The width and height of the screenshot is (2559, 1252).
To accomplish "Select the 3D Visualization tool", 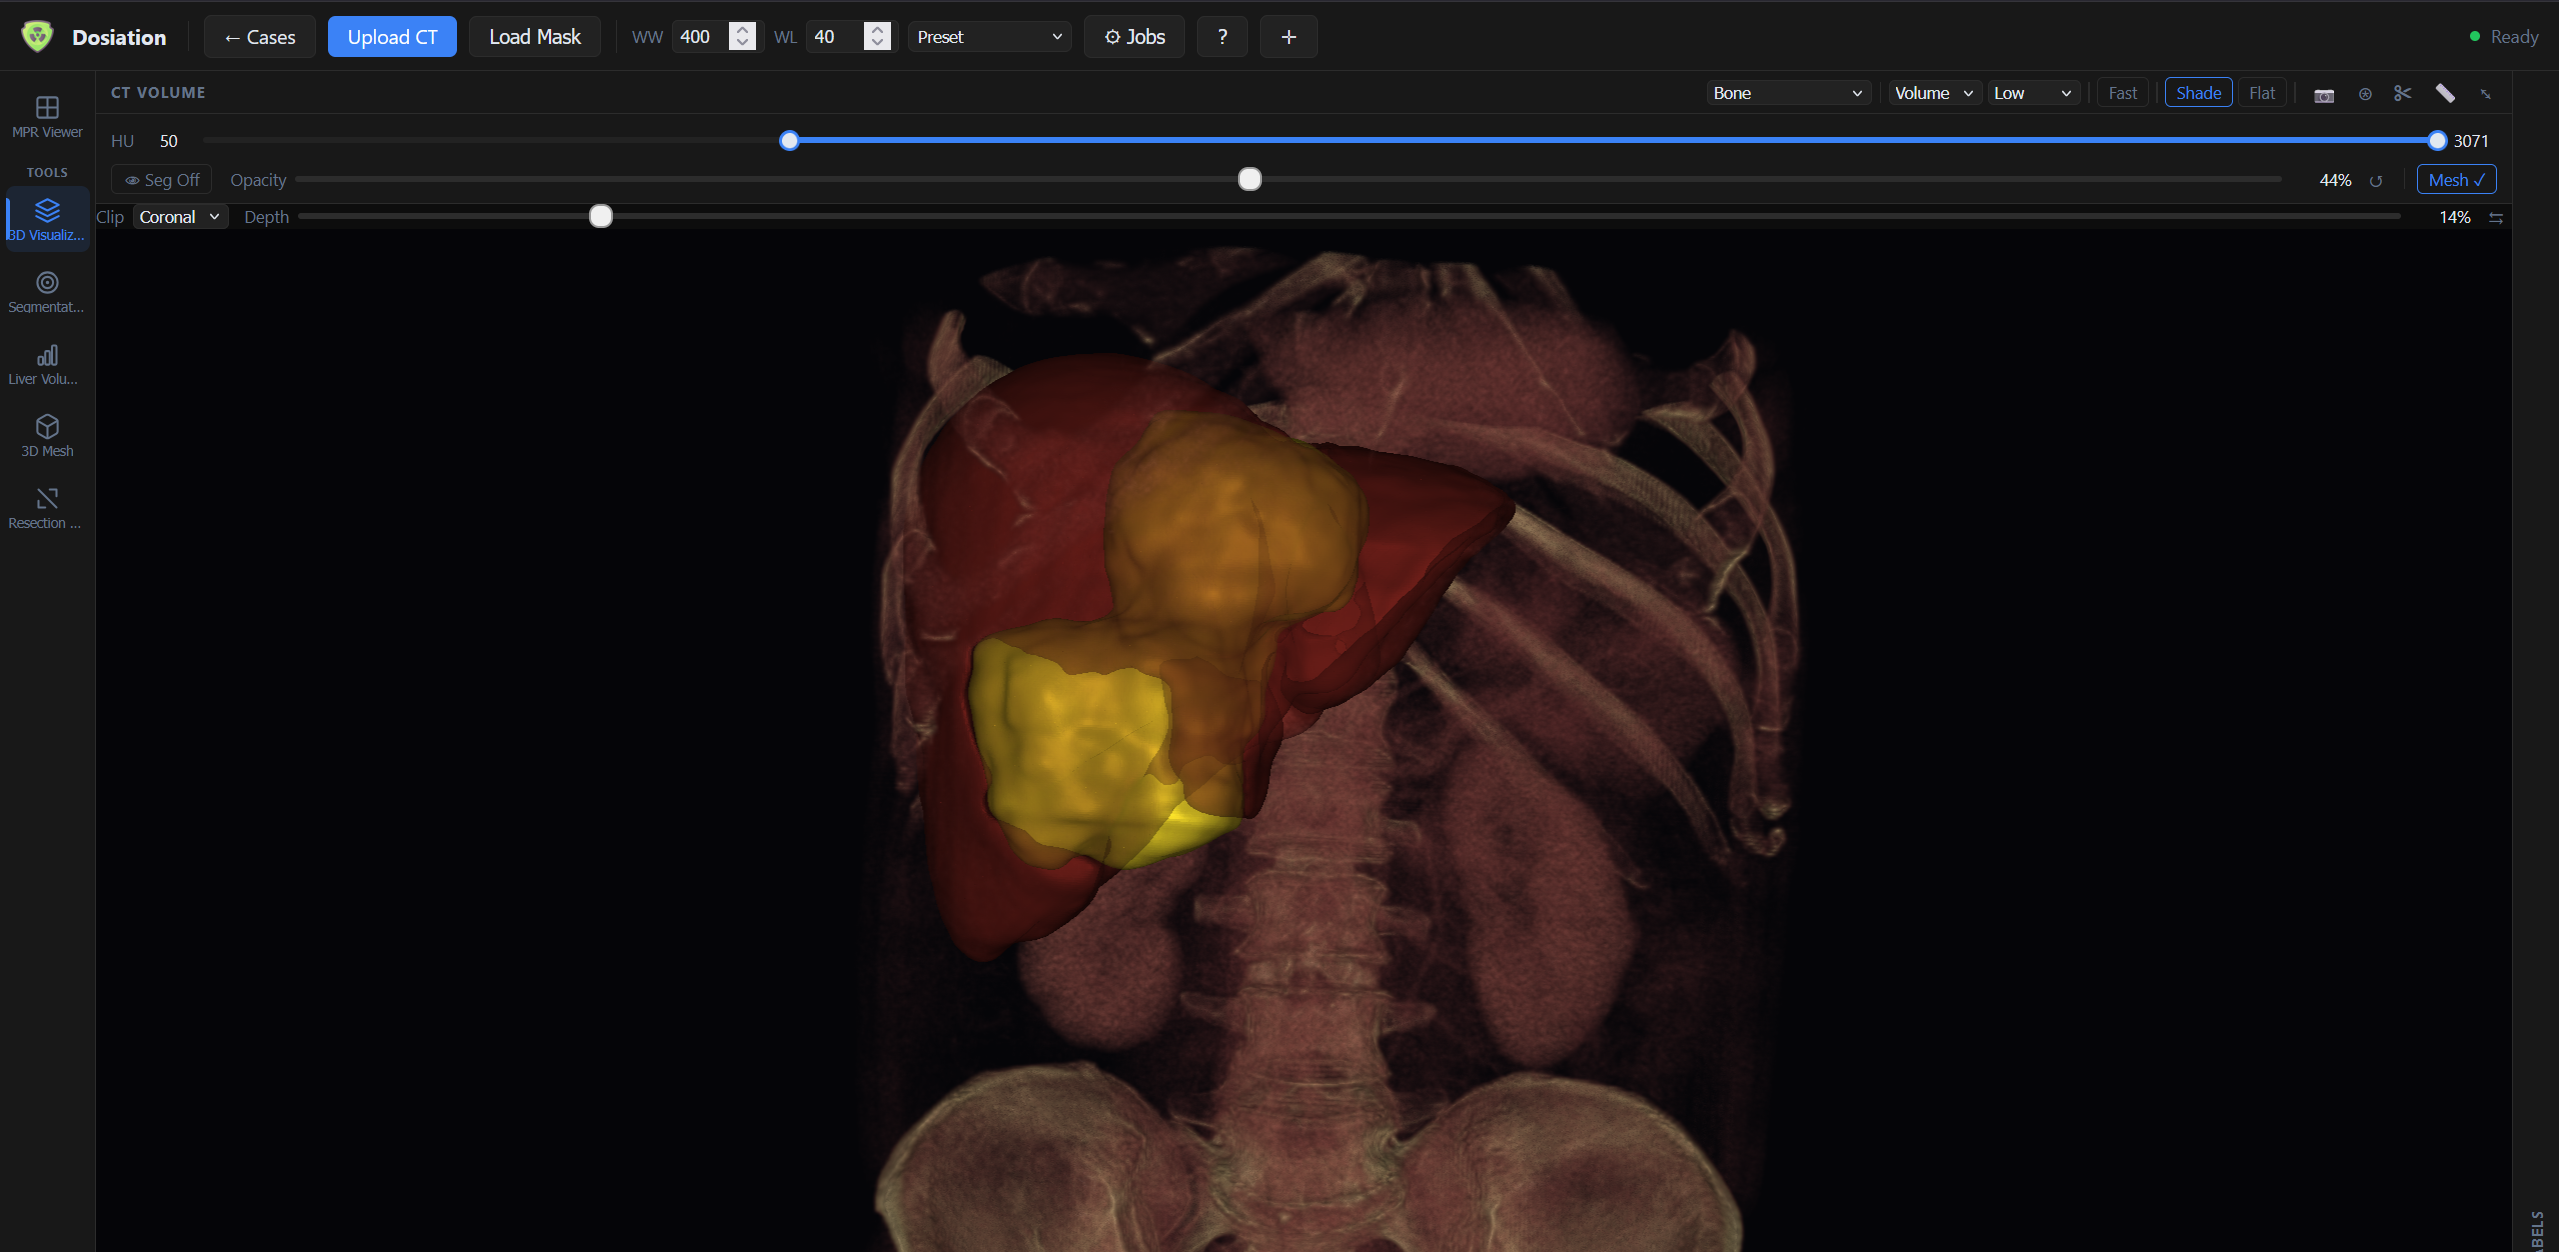I will [47, 220].
